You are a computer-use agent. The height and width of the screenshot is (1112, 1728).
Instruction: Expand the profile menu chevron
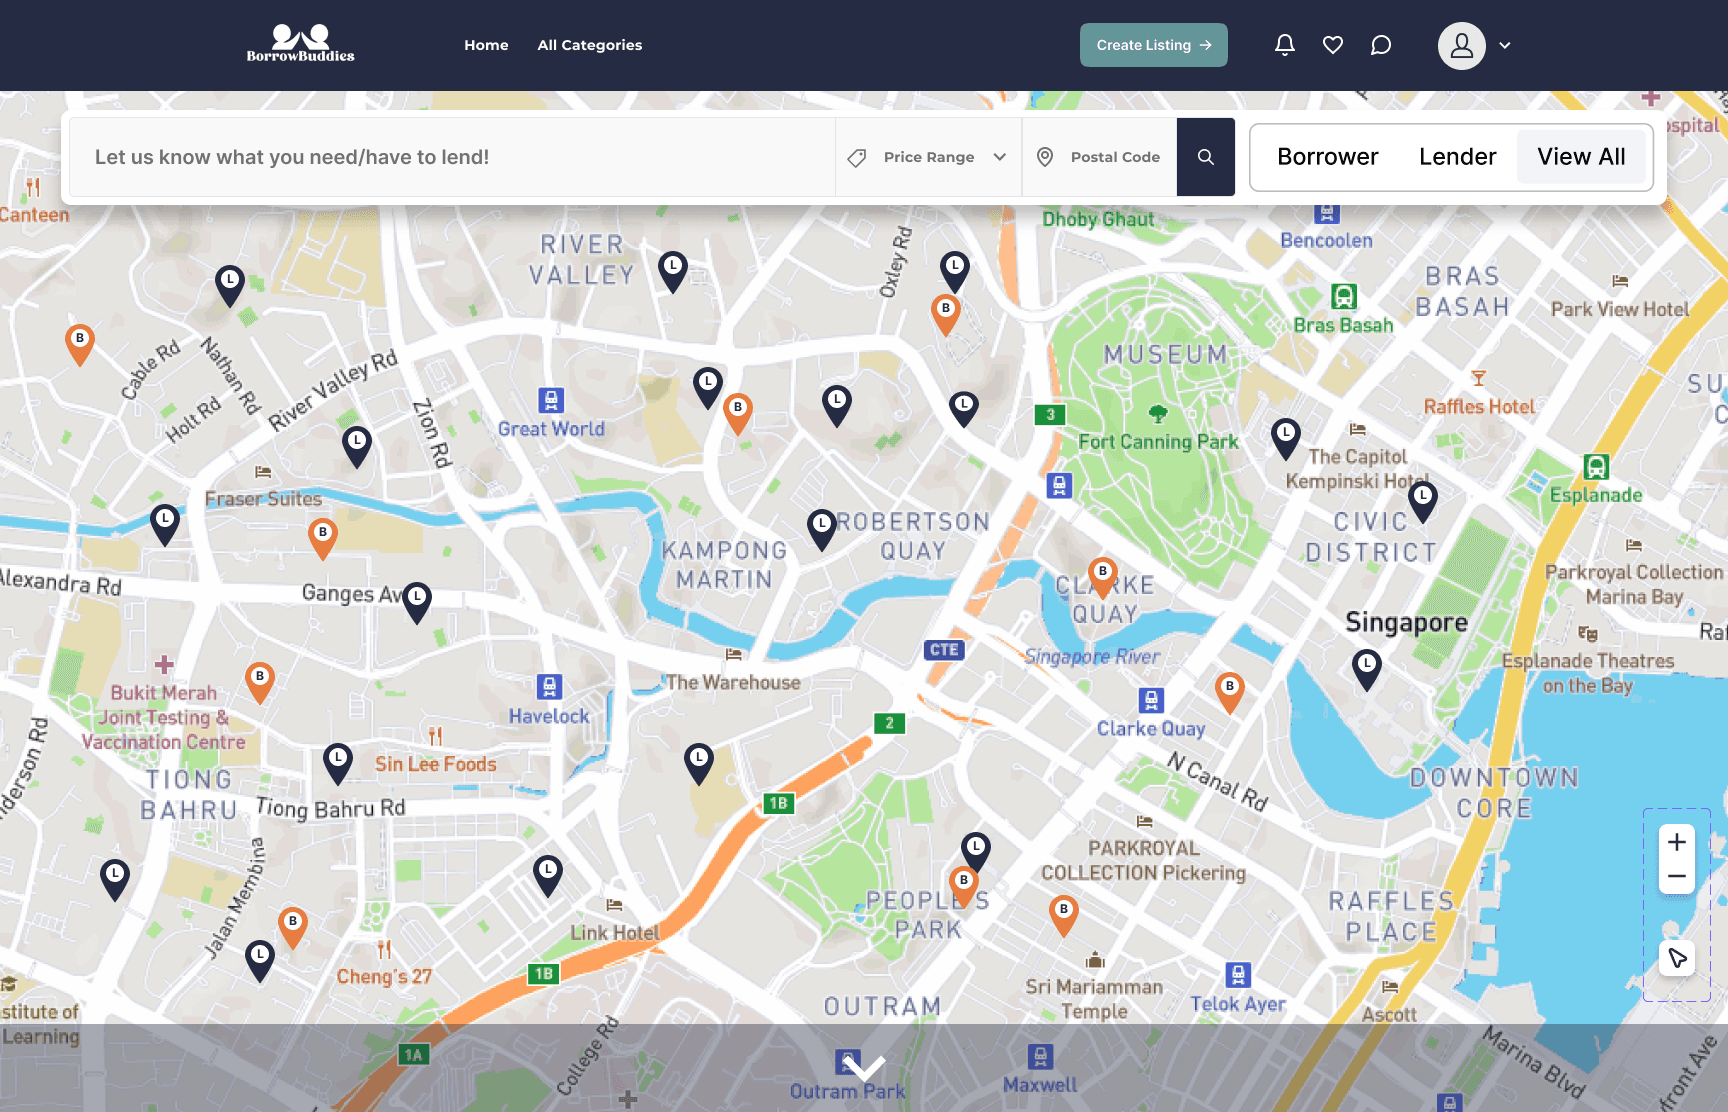coord(1505,46)
